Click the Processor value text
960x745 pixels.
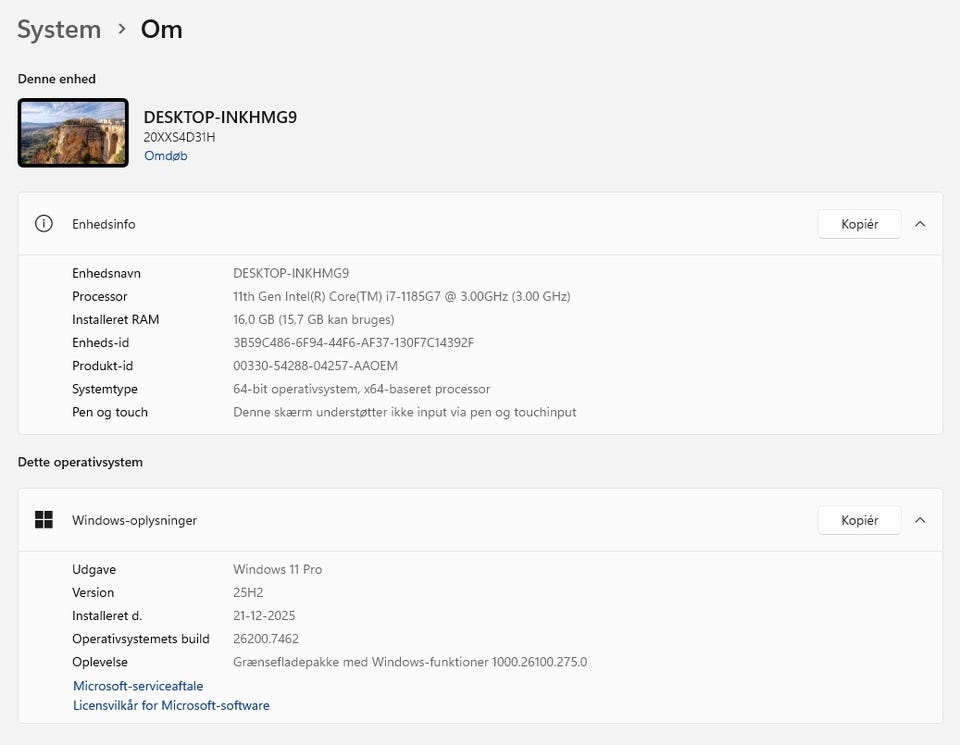(x=401, y=296)
